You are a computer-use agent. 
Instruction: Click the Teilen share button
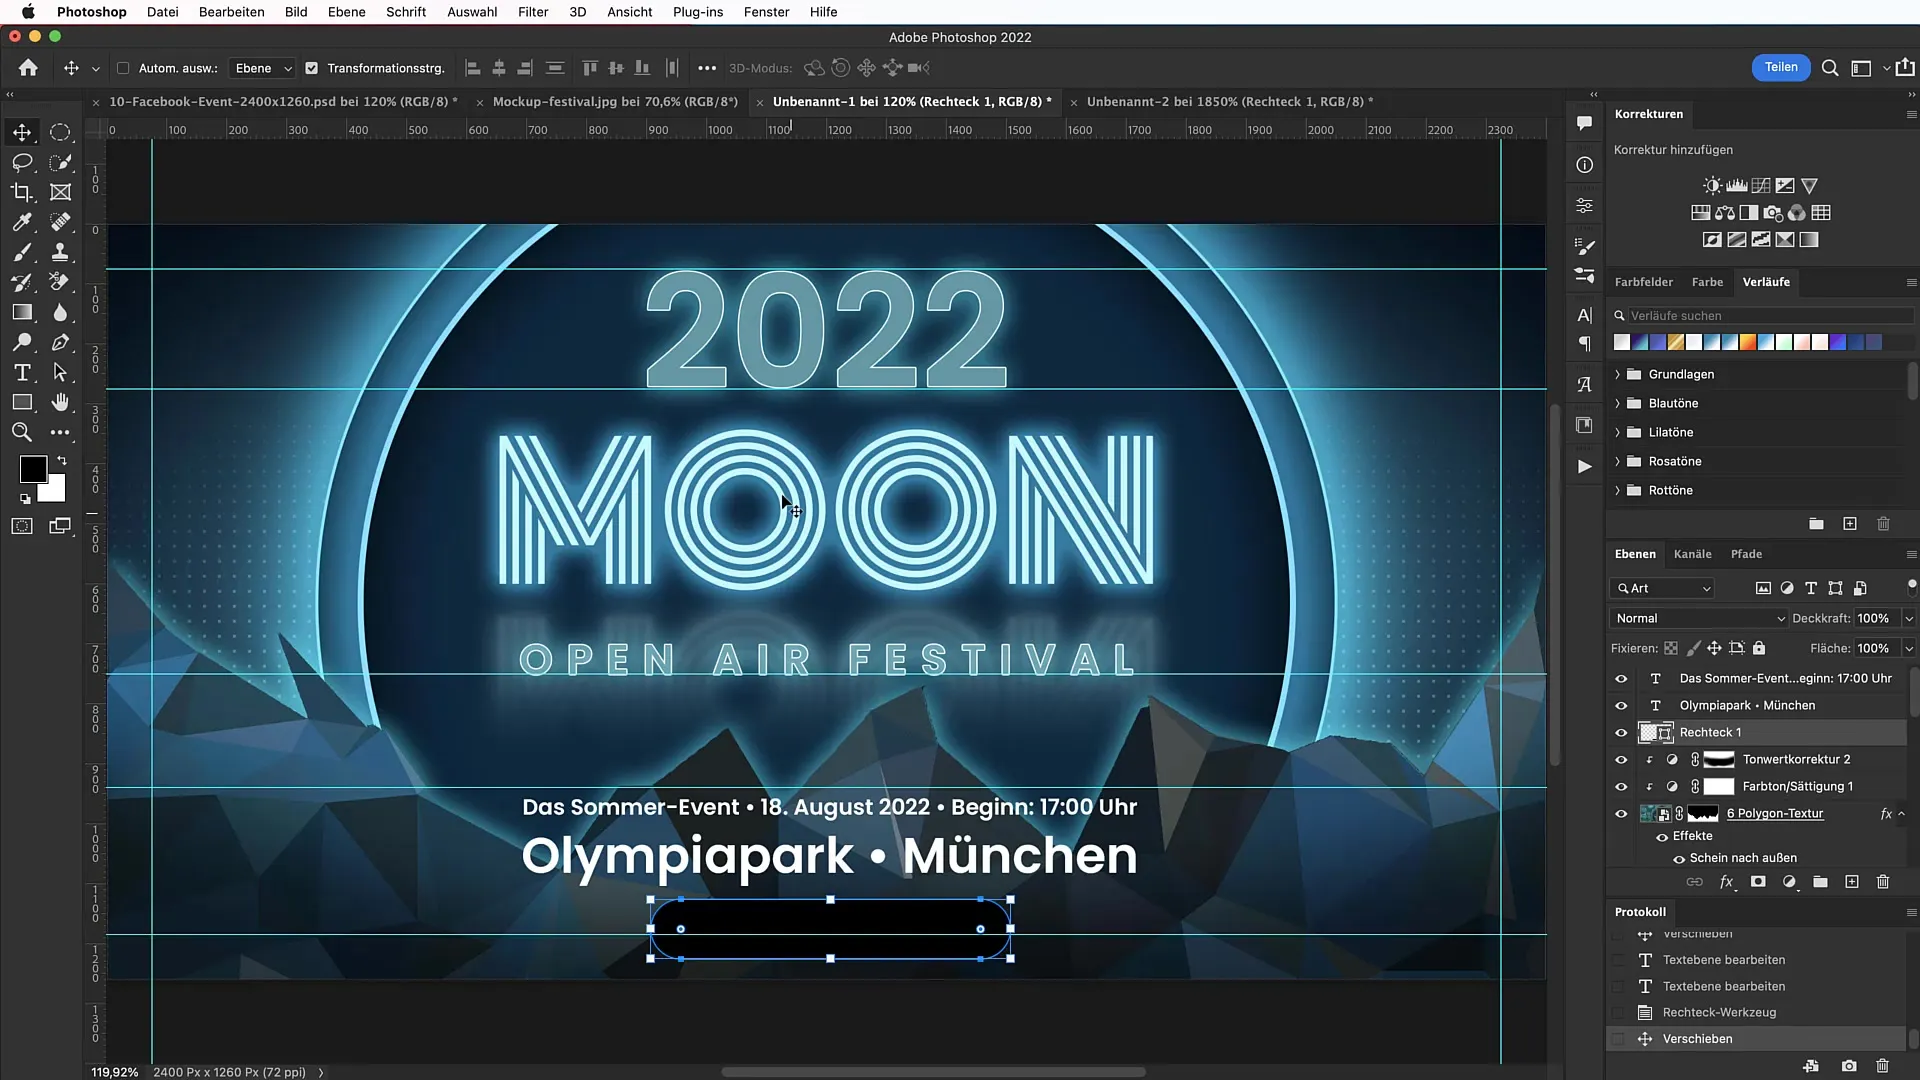pos(1781,67)
